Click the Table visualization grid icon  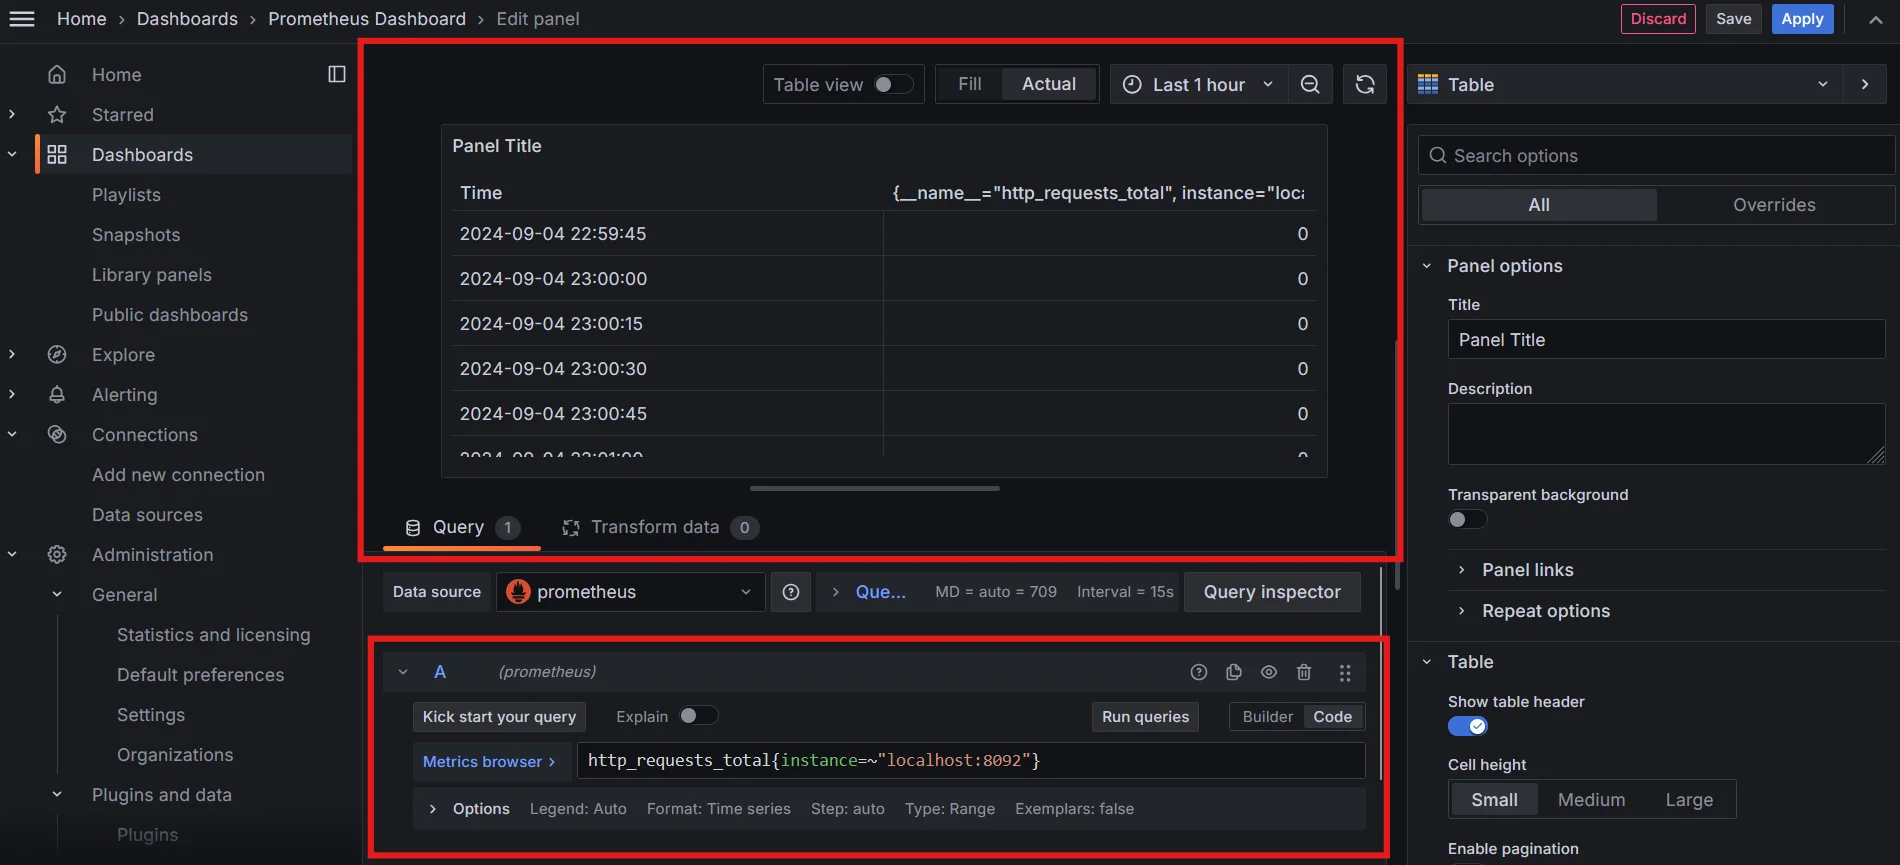[x=1428, y=84]
